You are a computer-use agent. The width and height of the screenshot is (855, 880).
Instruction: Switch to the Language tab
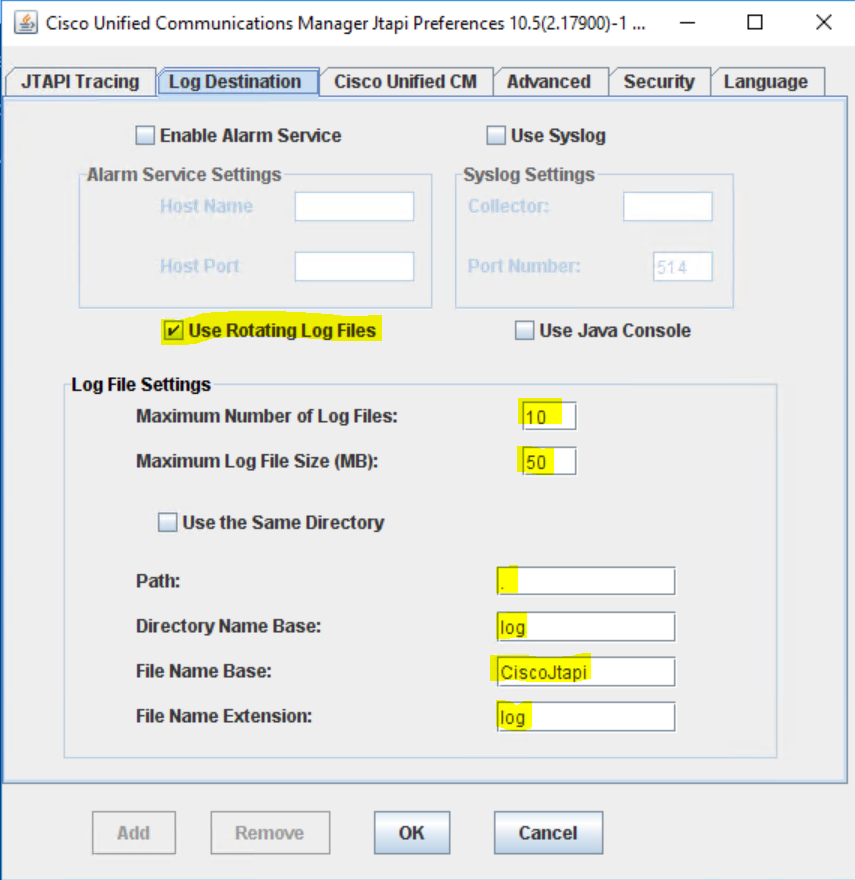(x=767, y=82)
